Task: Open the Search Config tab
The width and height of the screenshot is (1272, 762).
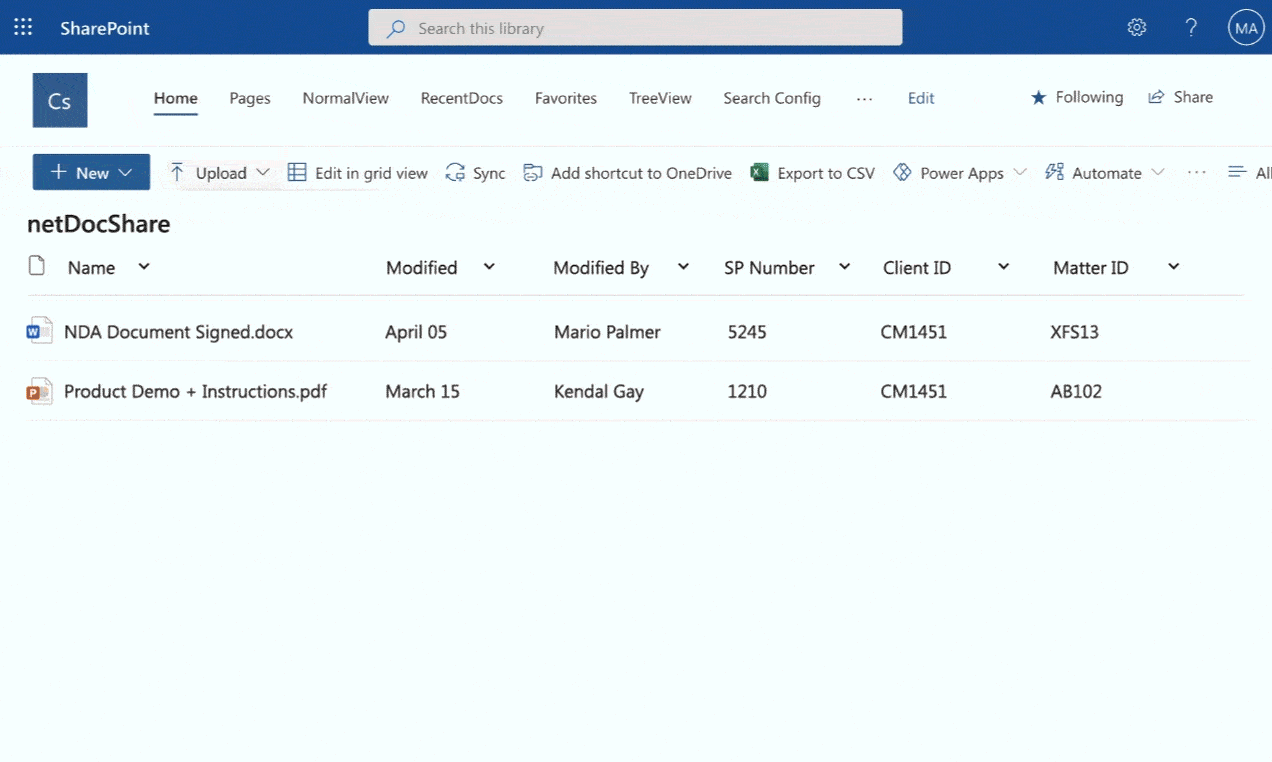Action: click(772, 98)
